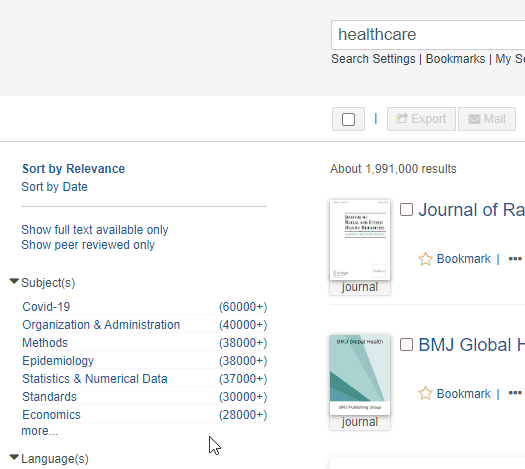525x469 pixels.
Task: Filter by the Covid-19 subject
Action: [46, 307]
